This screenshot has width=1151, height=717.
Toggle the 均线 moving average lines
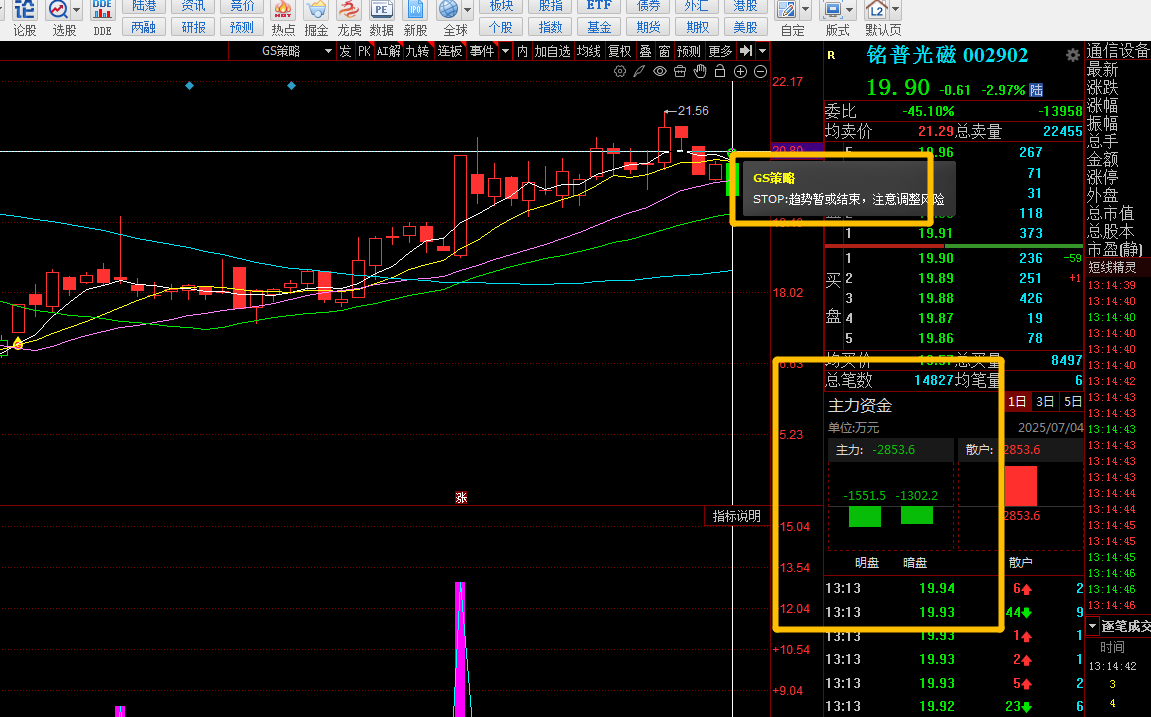point(588,51)
